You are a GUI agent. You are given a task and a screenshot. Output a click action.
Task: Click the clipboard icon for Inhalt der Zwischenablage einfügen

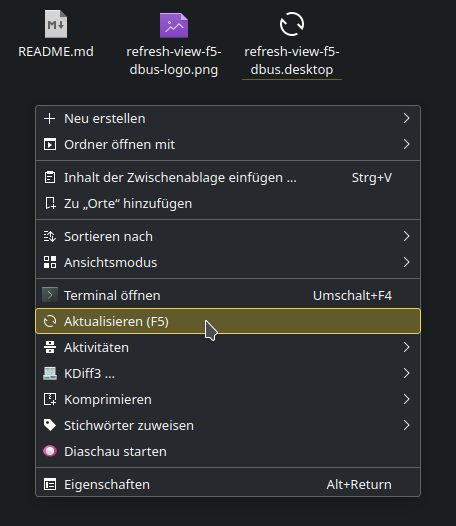point(50,177)
